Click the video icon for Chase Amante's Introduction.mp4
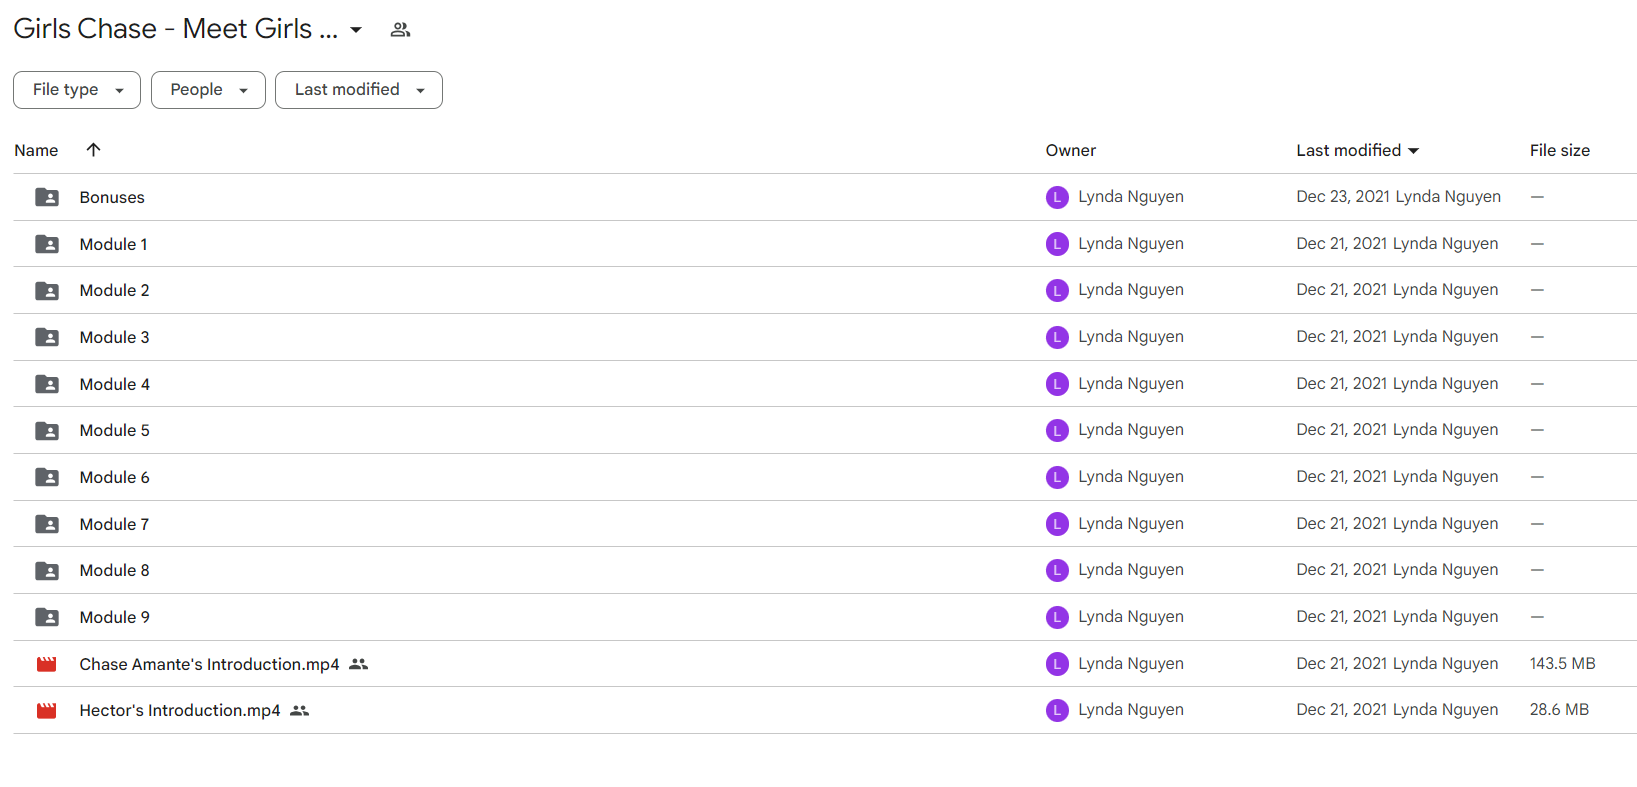This screenshot has width=1637, height=787. [47, 664]
